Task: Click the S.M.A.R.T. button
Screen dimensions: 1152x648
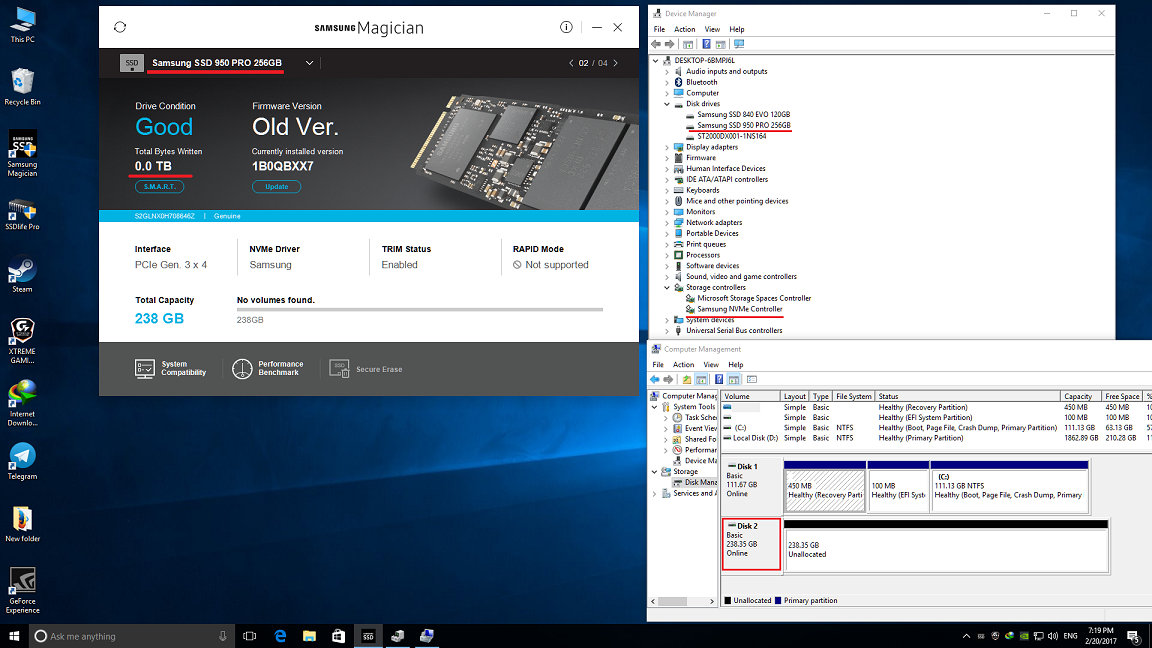Action: point(159,187)
